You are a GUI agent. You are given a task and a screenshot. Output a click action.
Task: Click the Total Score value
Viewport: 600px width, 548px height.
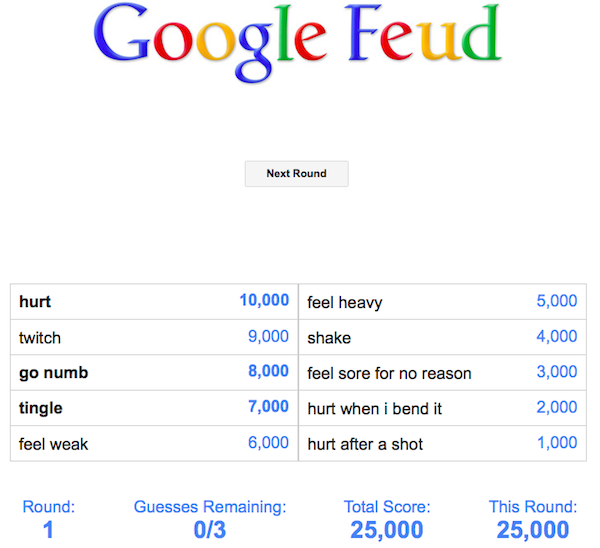(x=387, y=529)
